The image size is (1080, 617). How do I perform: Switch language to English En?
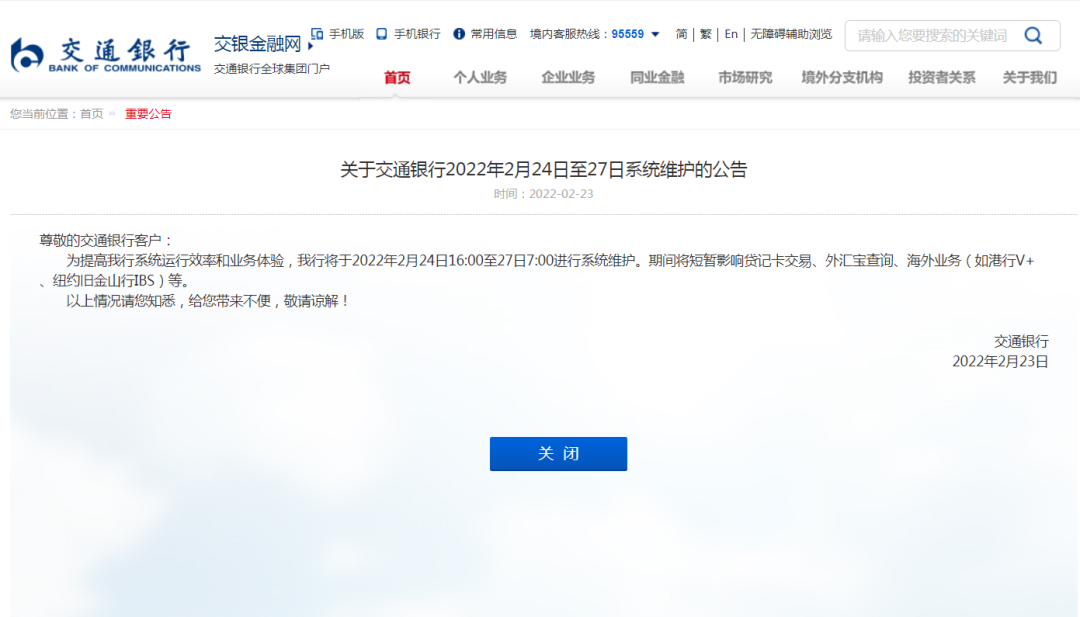pyautogui.click(x=731, y=34)
